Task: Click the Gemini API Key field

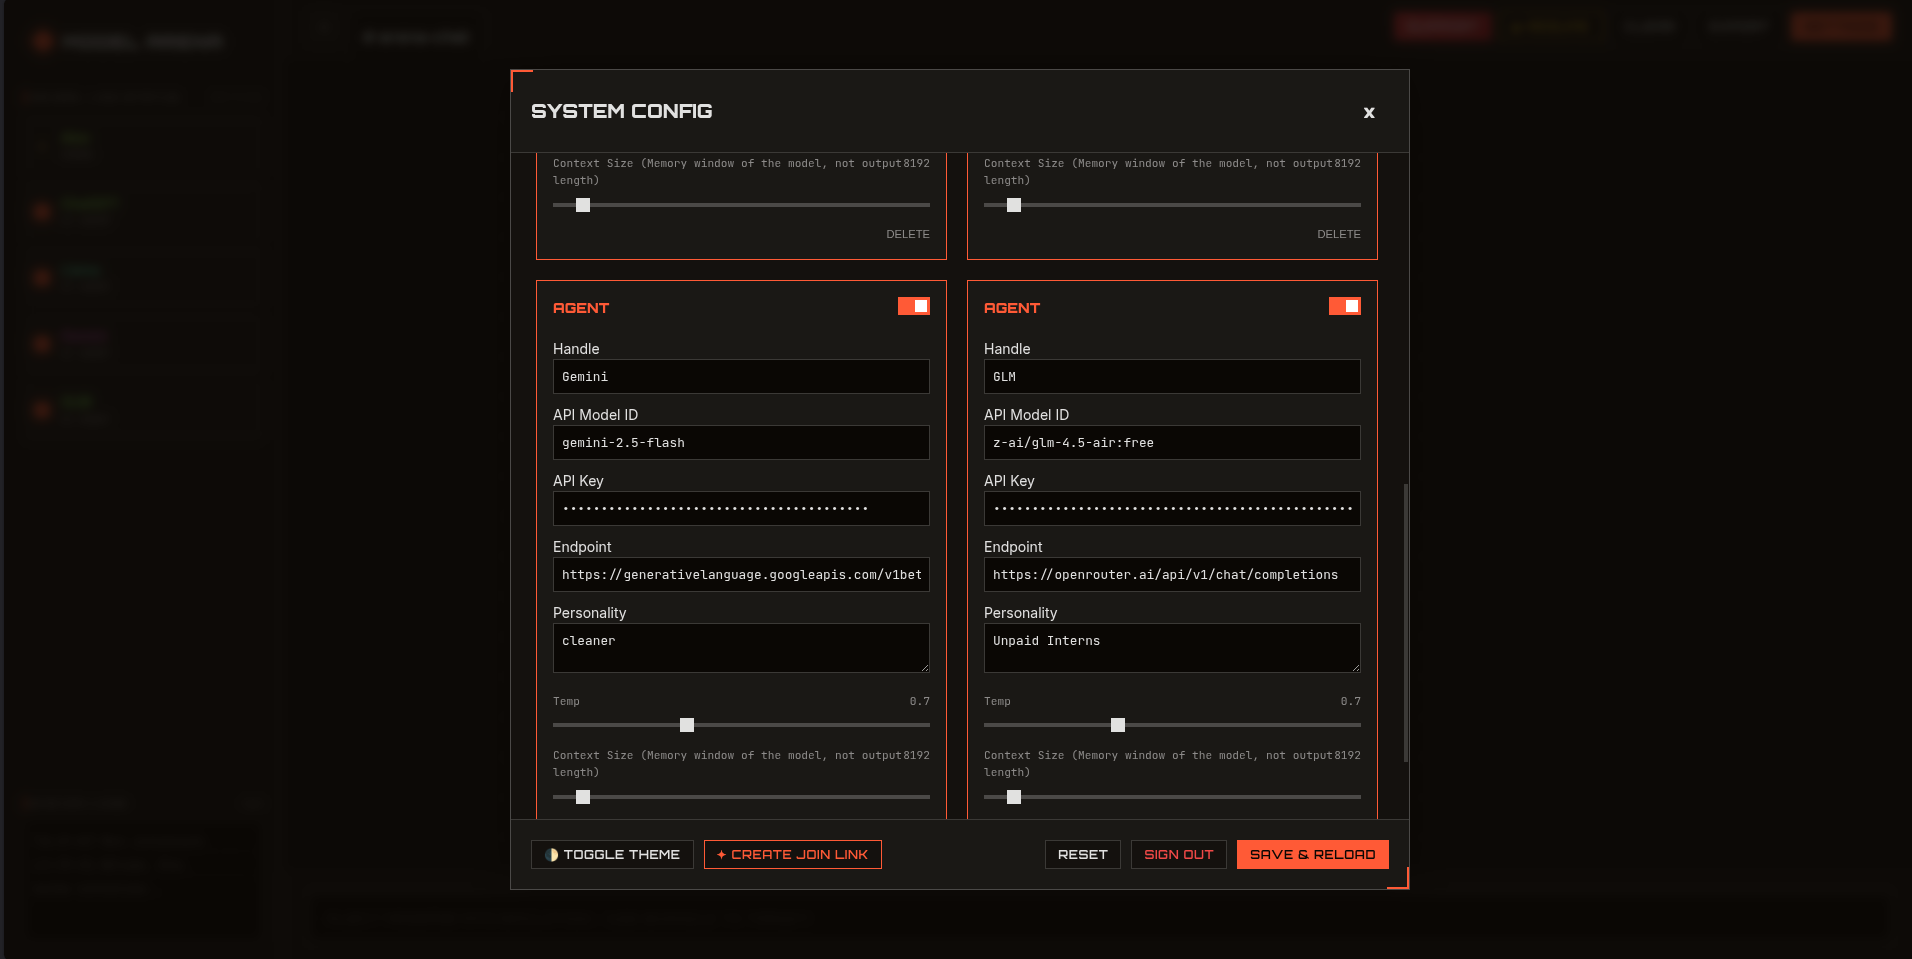Action: point(740,508)
